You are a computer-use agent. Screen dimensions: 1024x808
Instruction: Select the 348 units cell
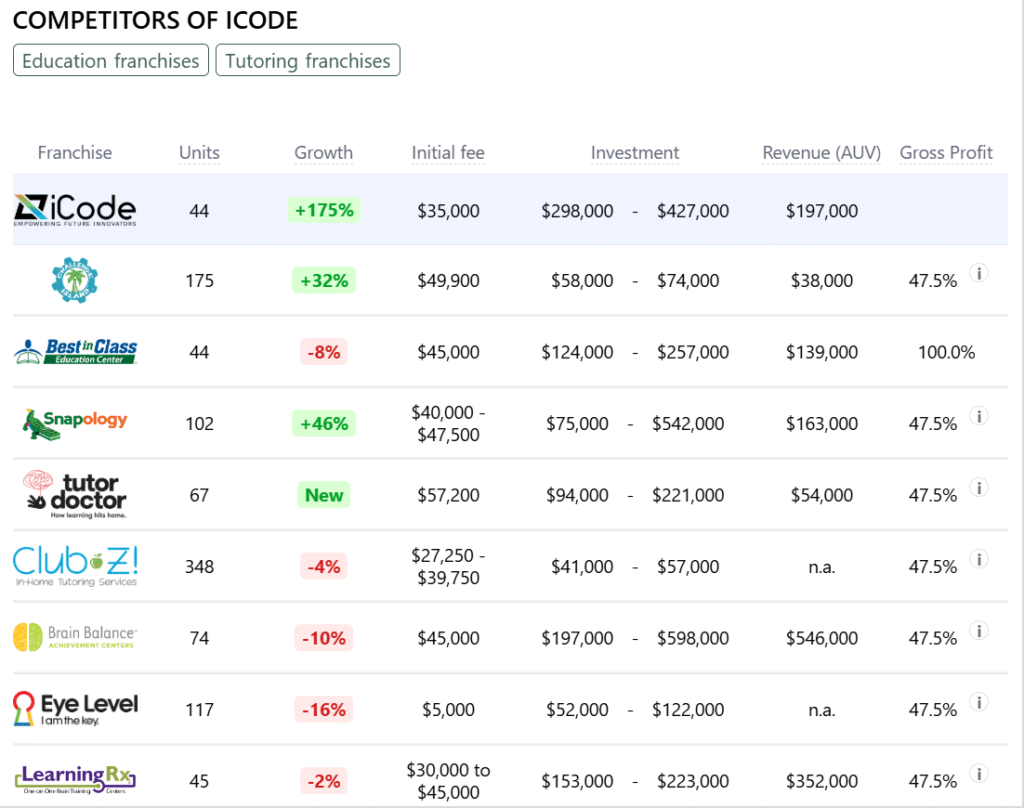click(x=199, y=566)
